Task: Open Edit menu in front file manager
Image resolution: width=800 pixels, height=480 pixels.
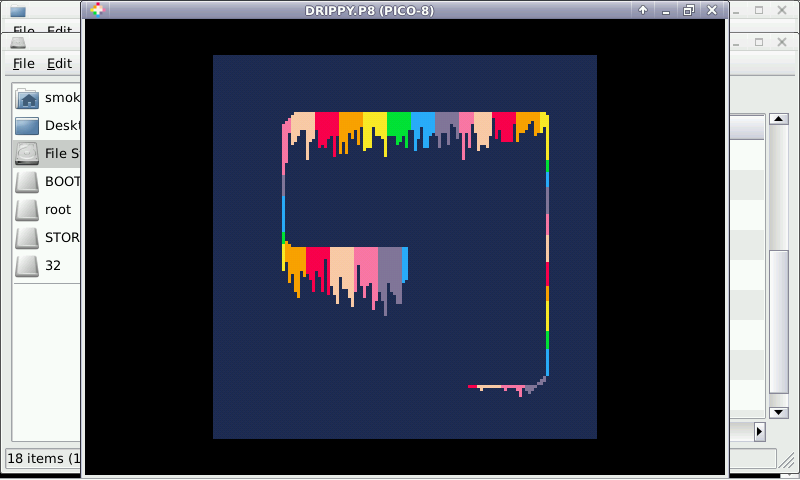Action: coord(59,63)
